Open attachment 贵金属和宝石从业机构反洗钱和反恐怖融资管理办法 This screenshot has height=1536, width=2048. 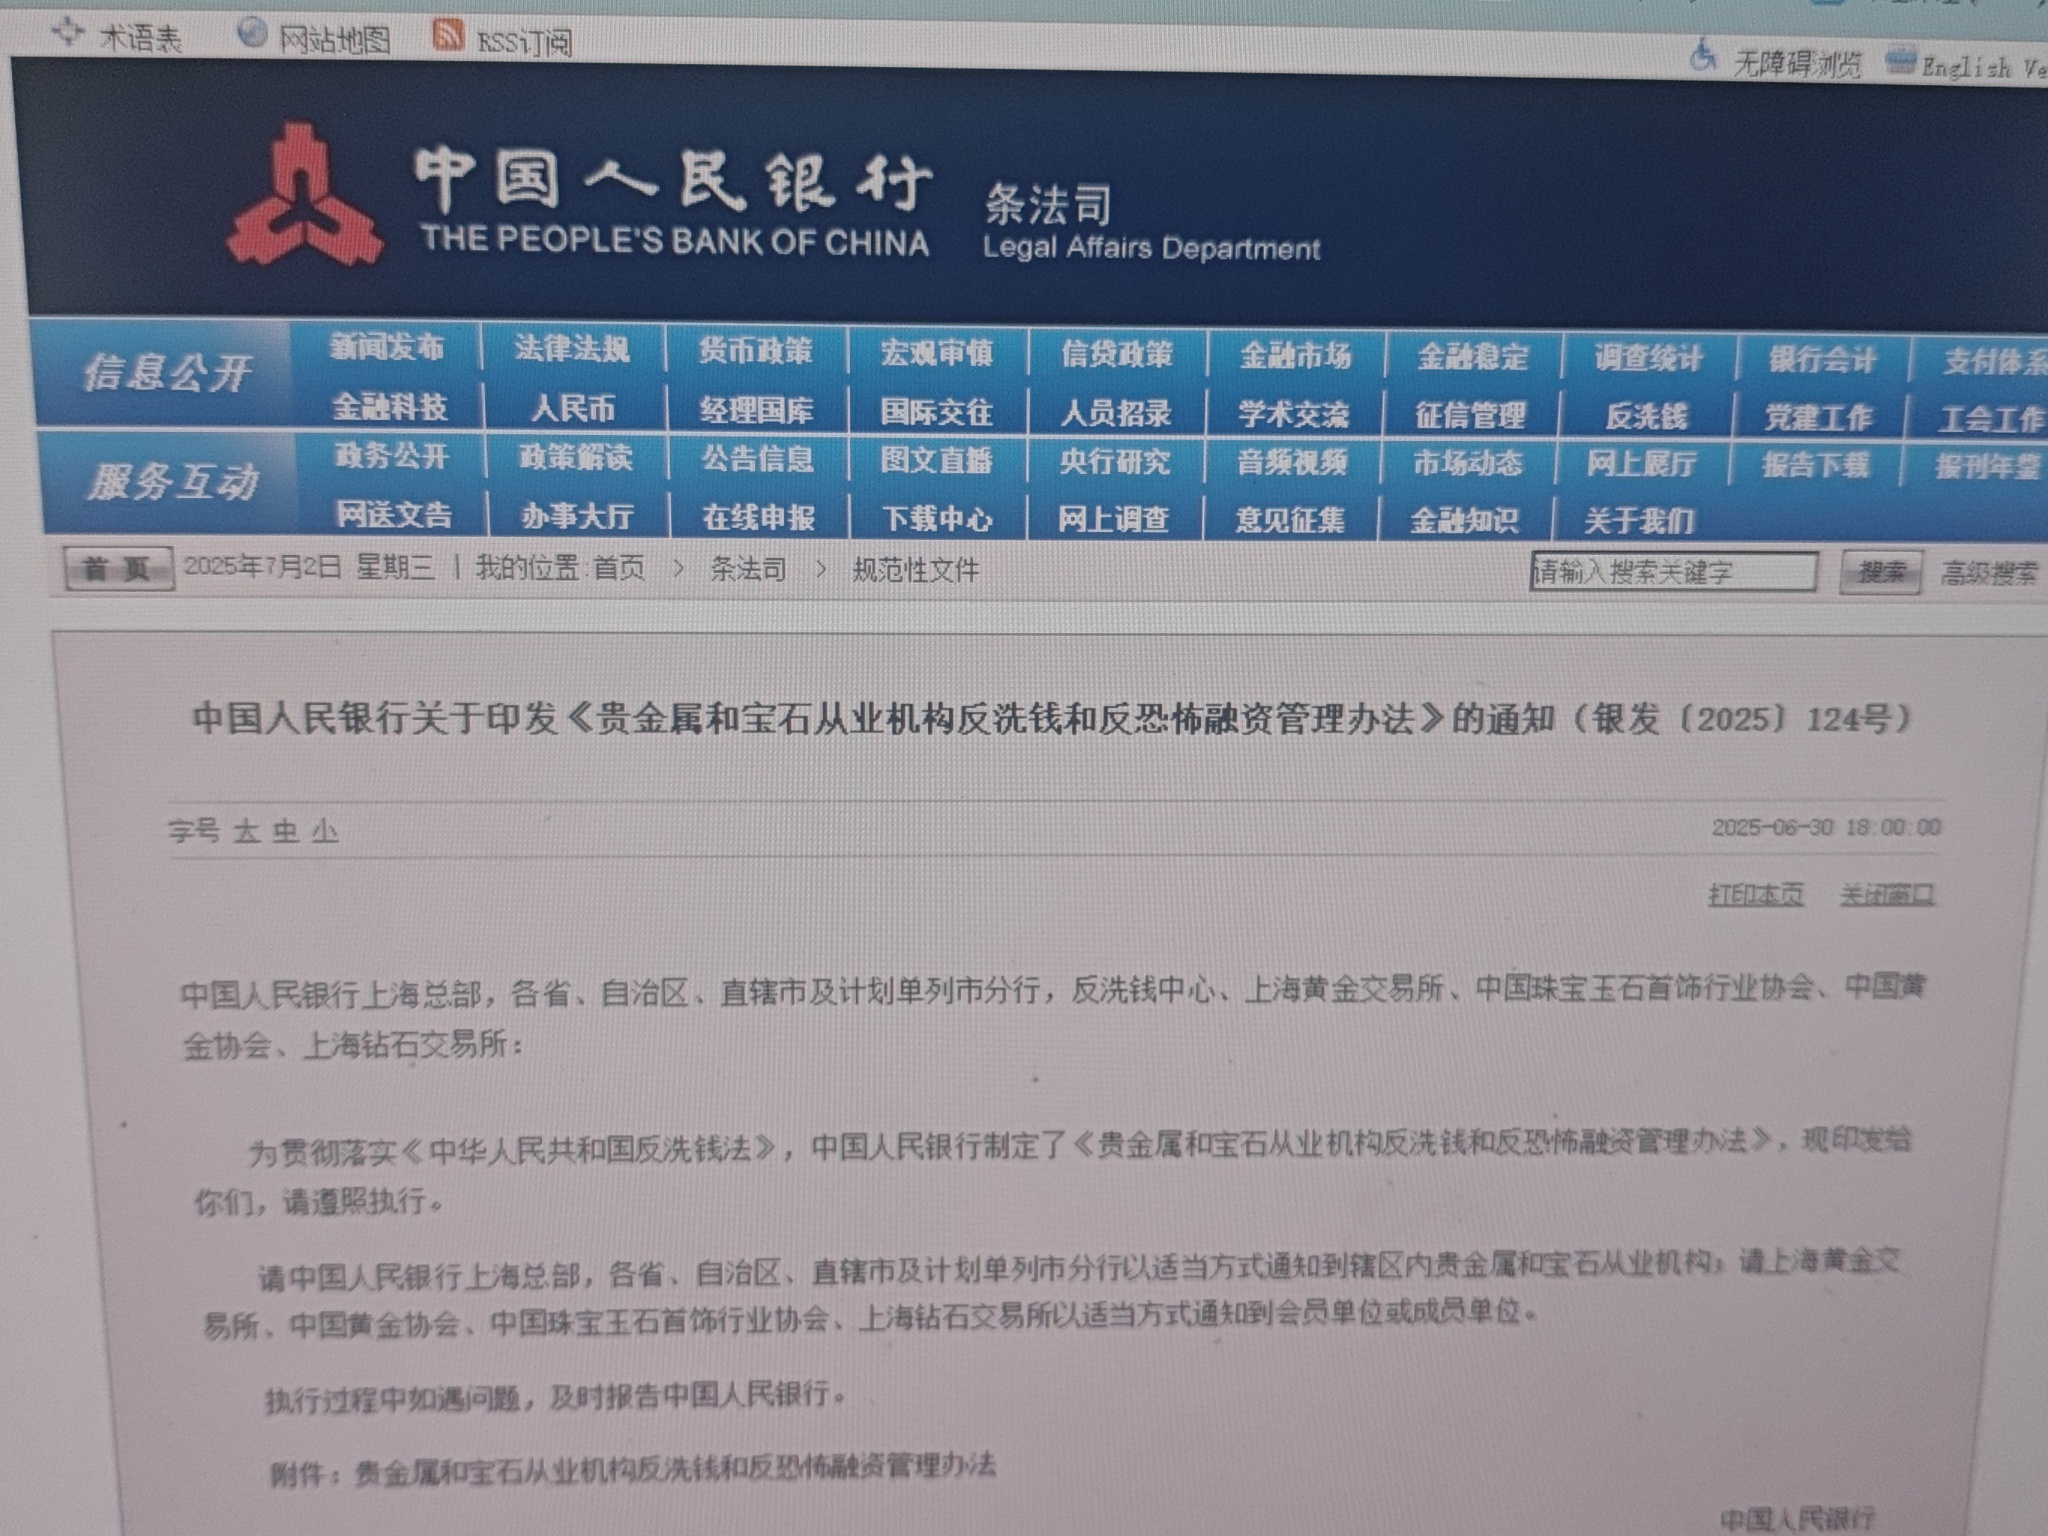(x=675, y=1467)
